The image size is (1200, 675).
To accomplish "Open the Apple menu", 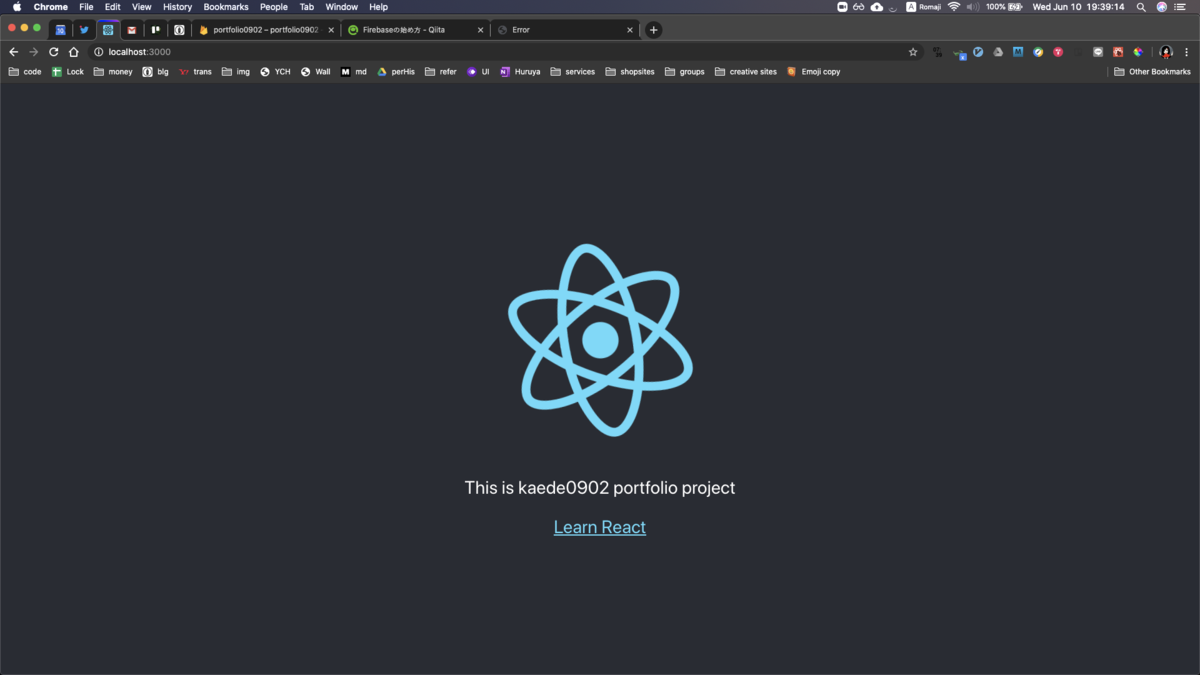I will 17,7.
